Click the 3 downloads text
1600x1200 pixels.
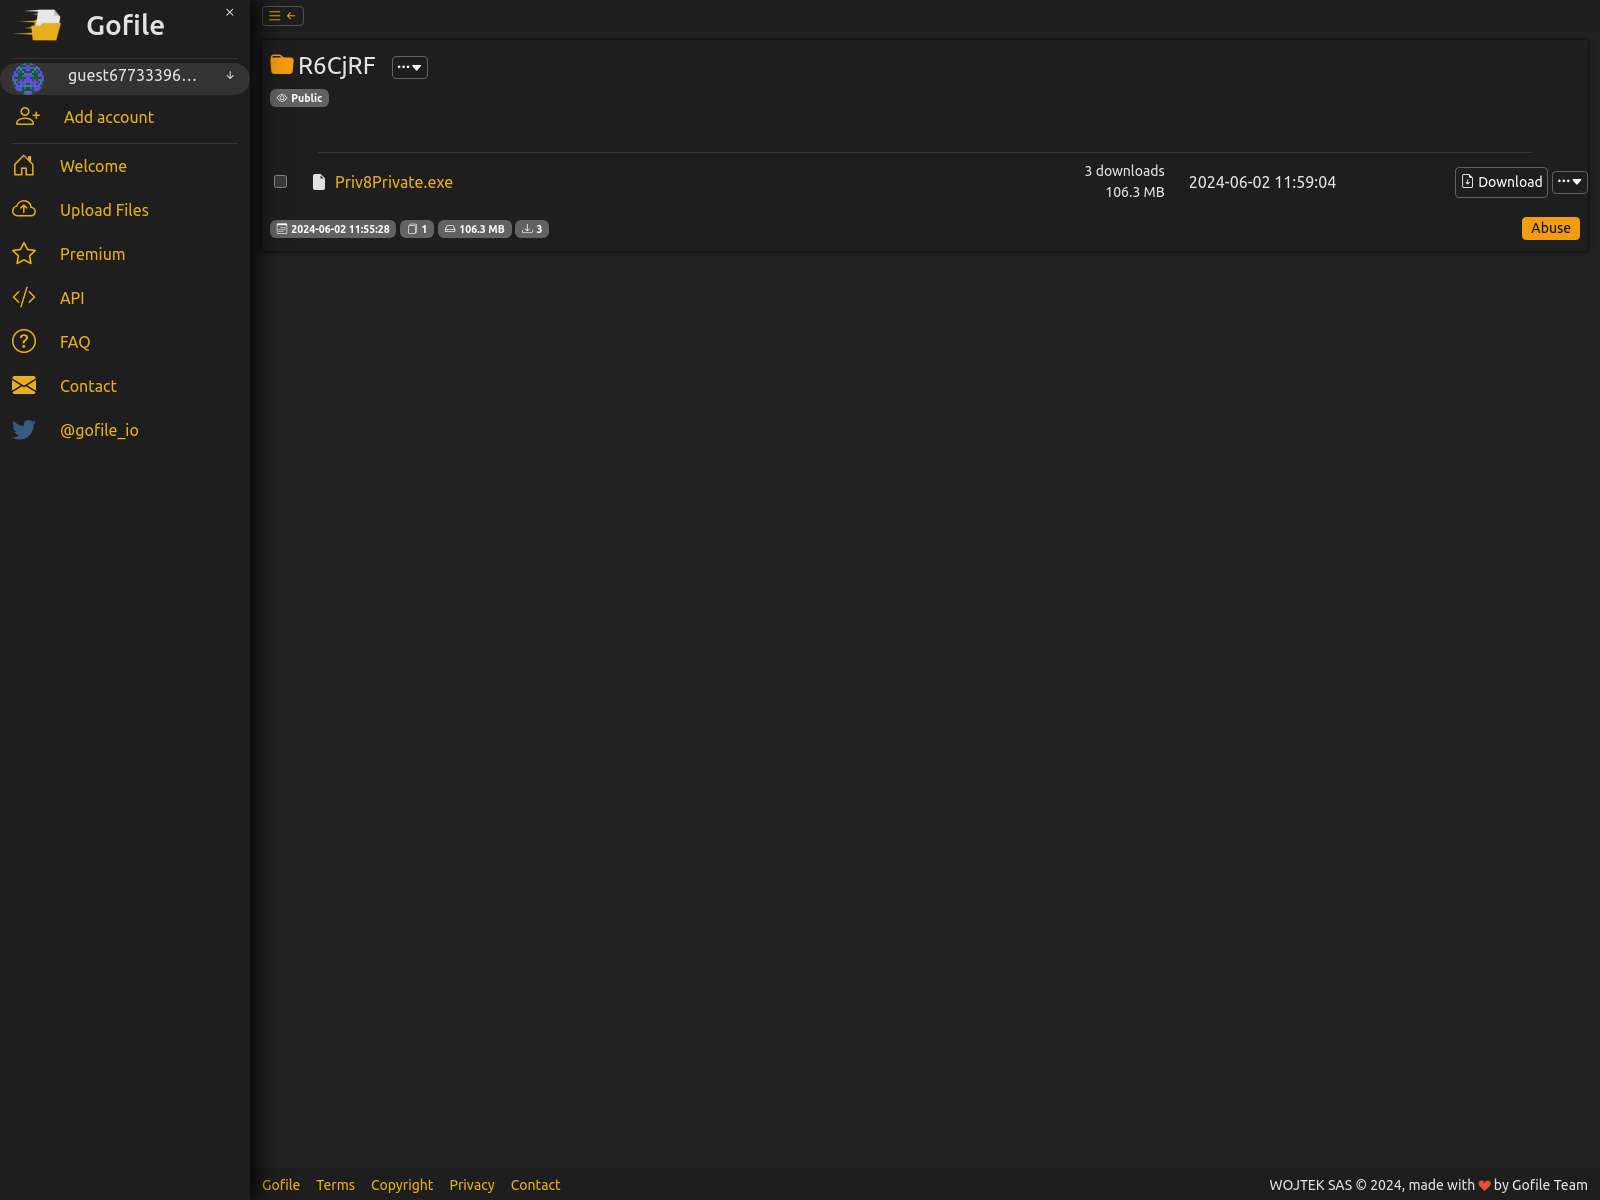pyautogui.click(x=1124, y=171)
